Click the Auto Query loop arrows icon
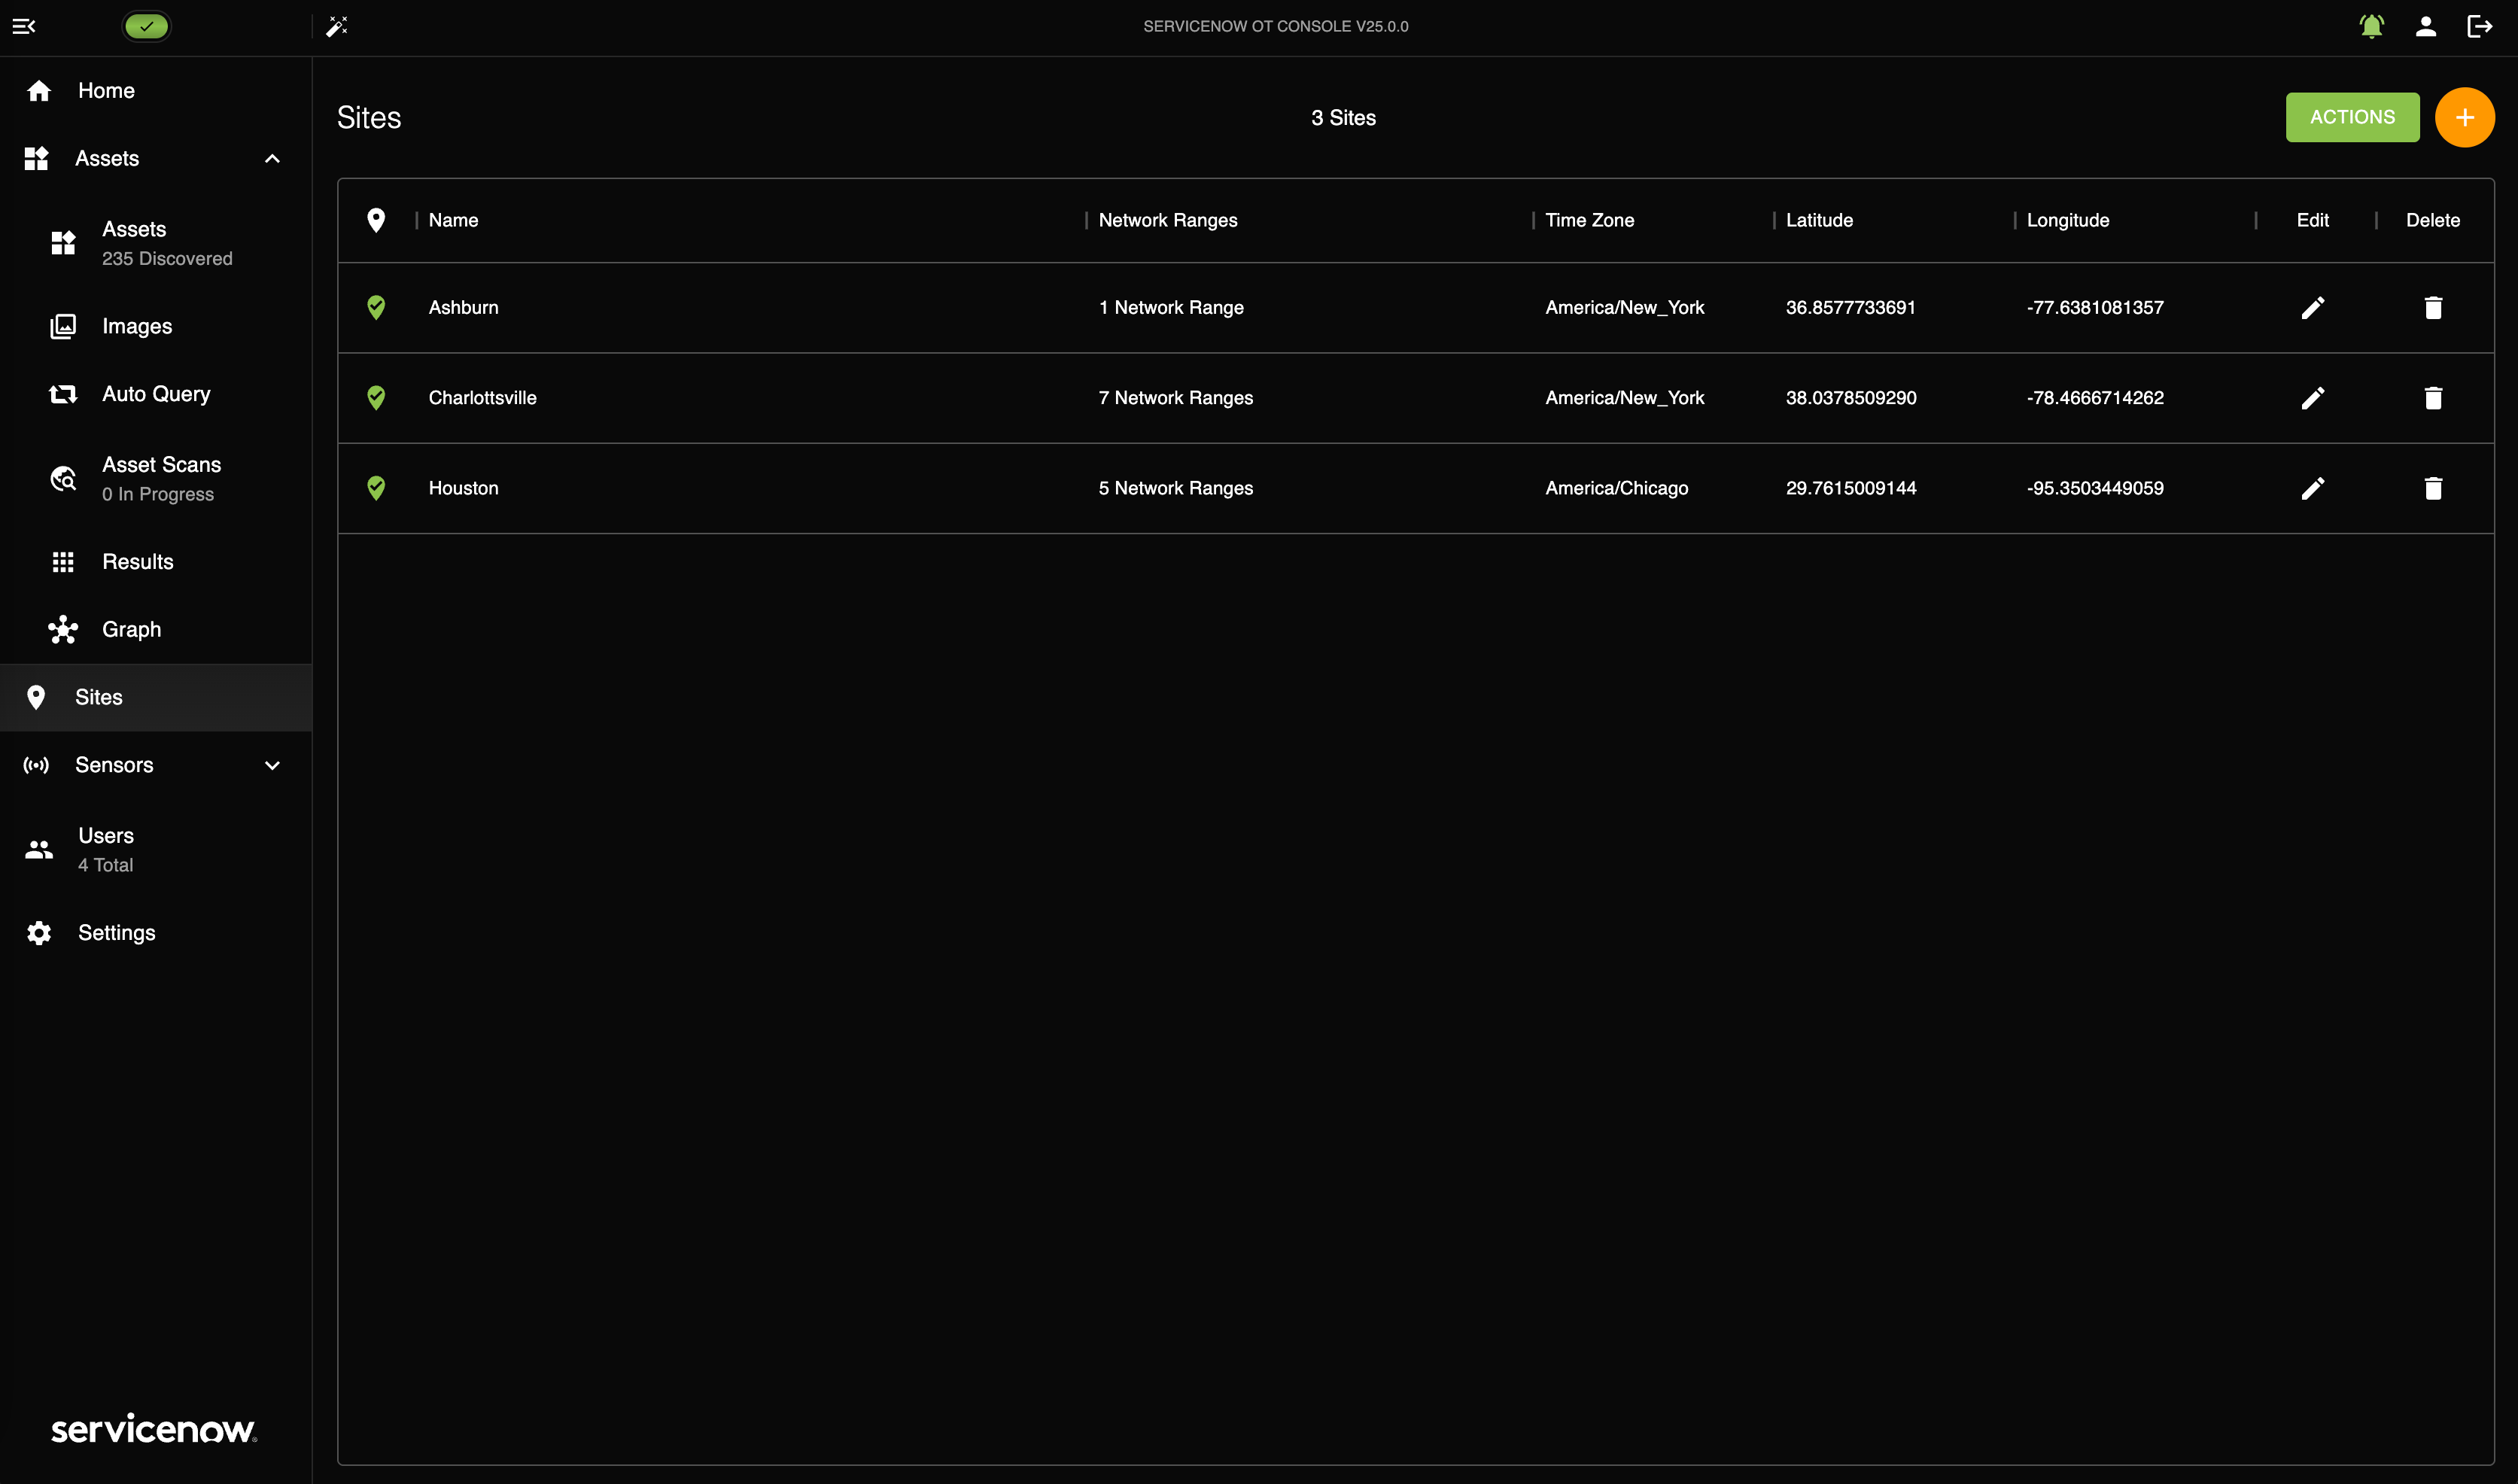 tap(63, 394)
